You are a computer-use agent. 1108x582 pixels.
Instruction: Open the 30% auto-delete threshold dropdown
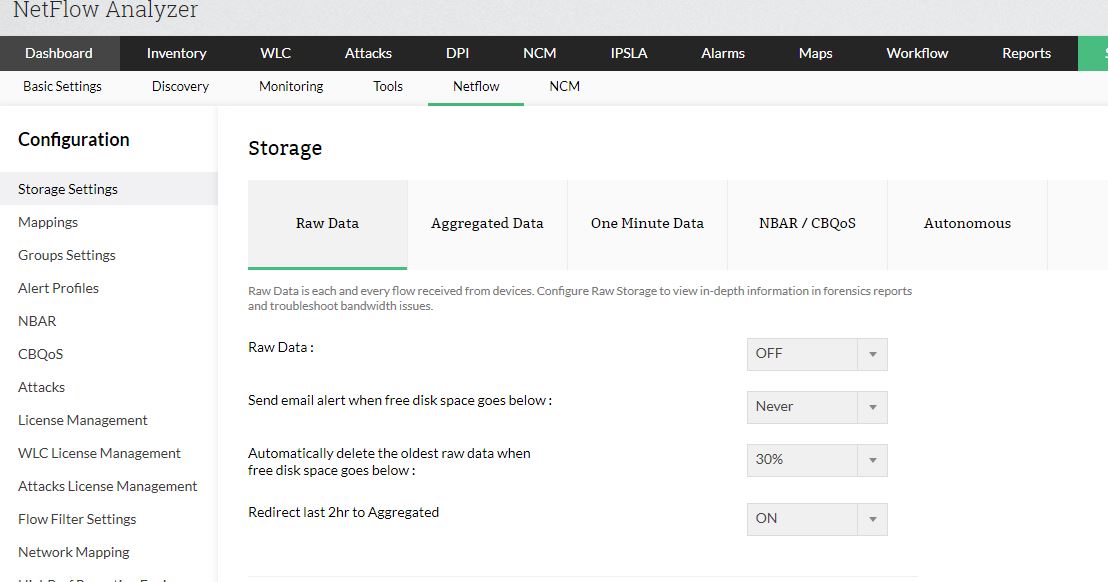(x=816, y=460)
